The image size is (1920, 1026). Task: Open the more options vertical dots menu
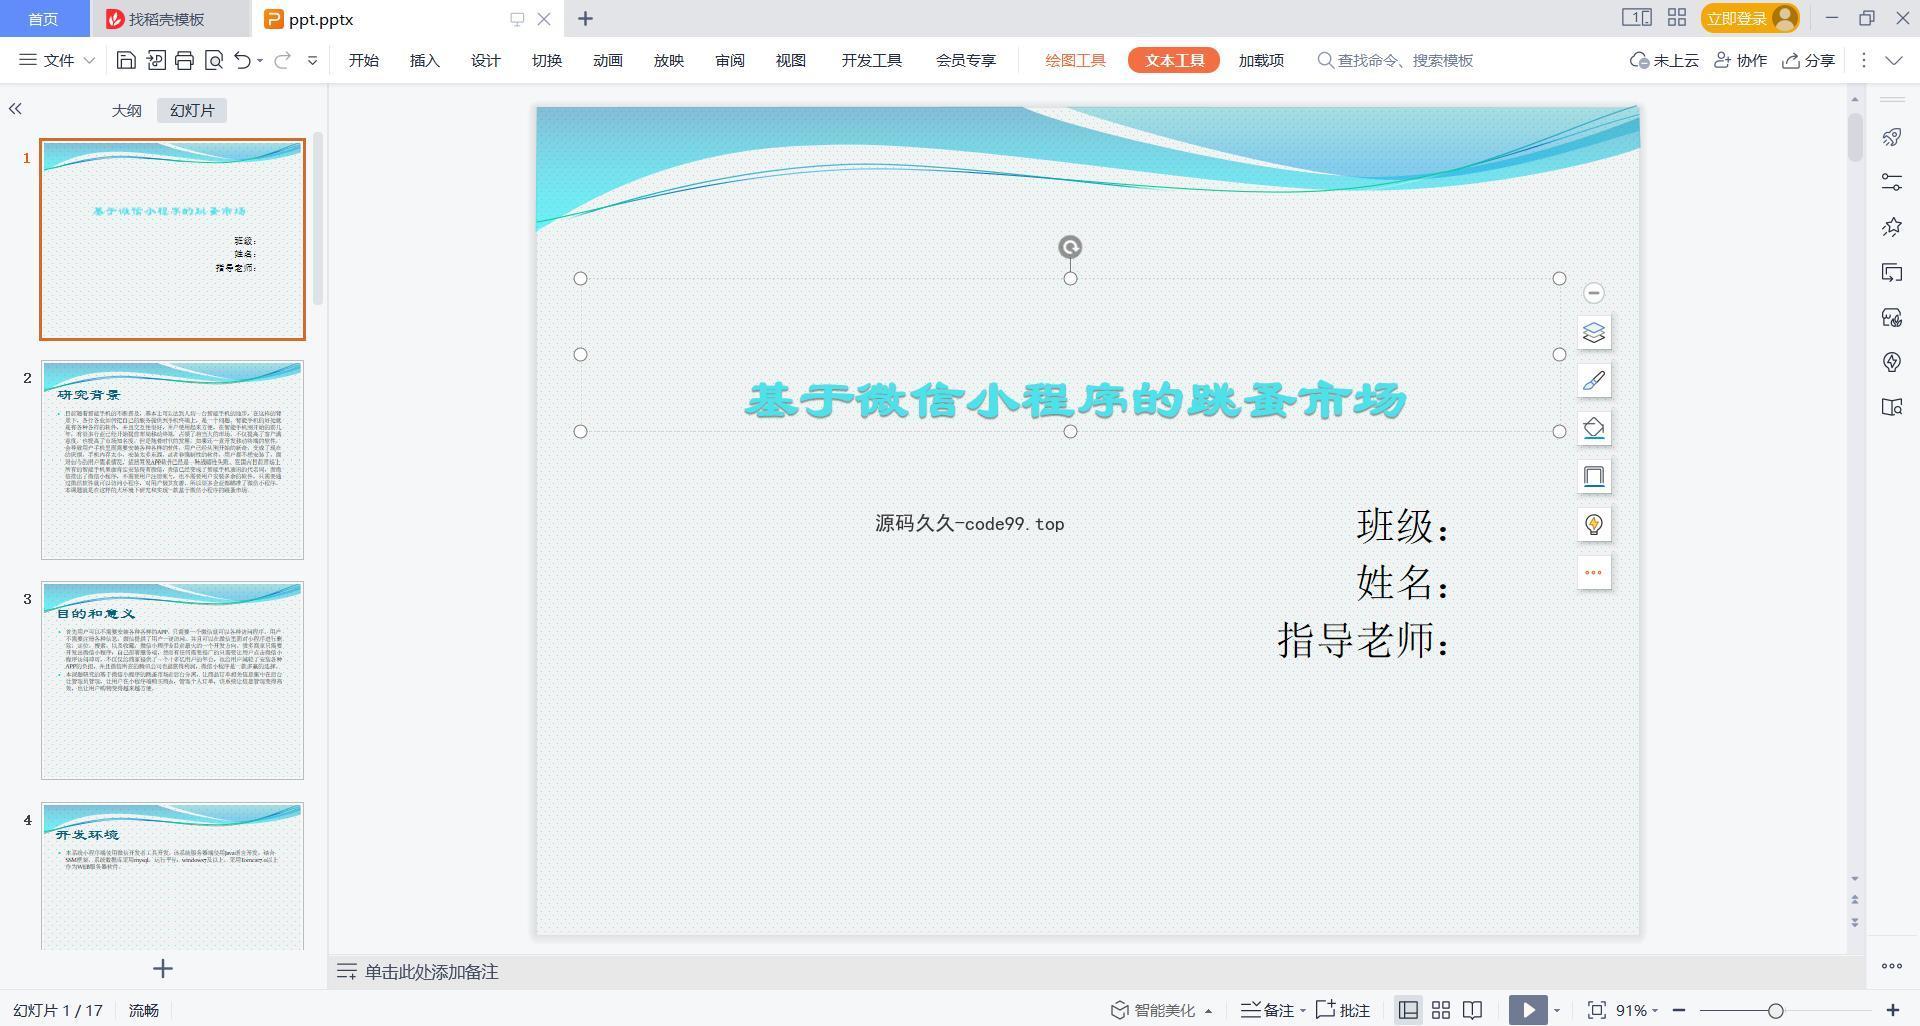tap(1863, 60)
